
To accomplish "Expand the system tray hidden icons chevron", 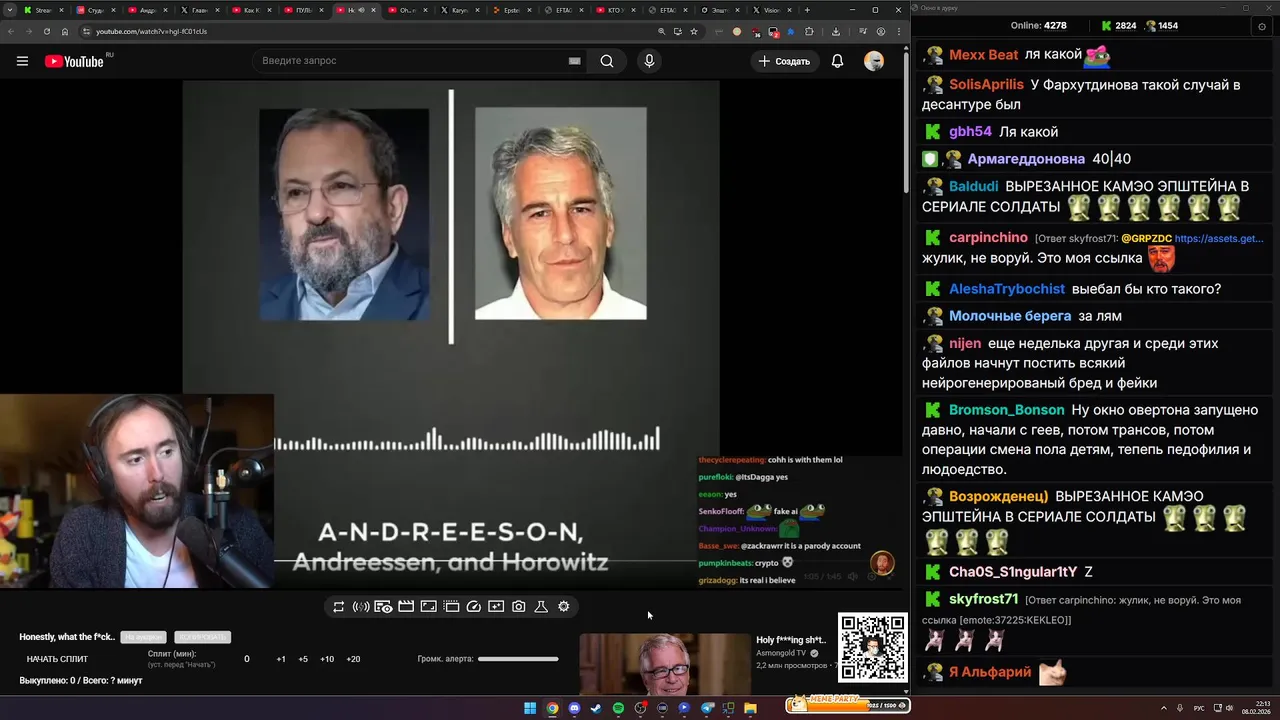I will tap(1163, 708).
